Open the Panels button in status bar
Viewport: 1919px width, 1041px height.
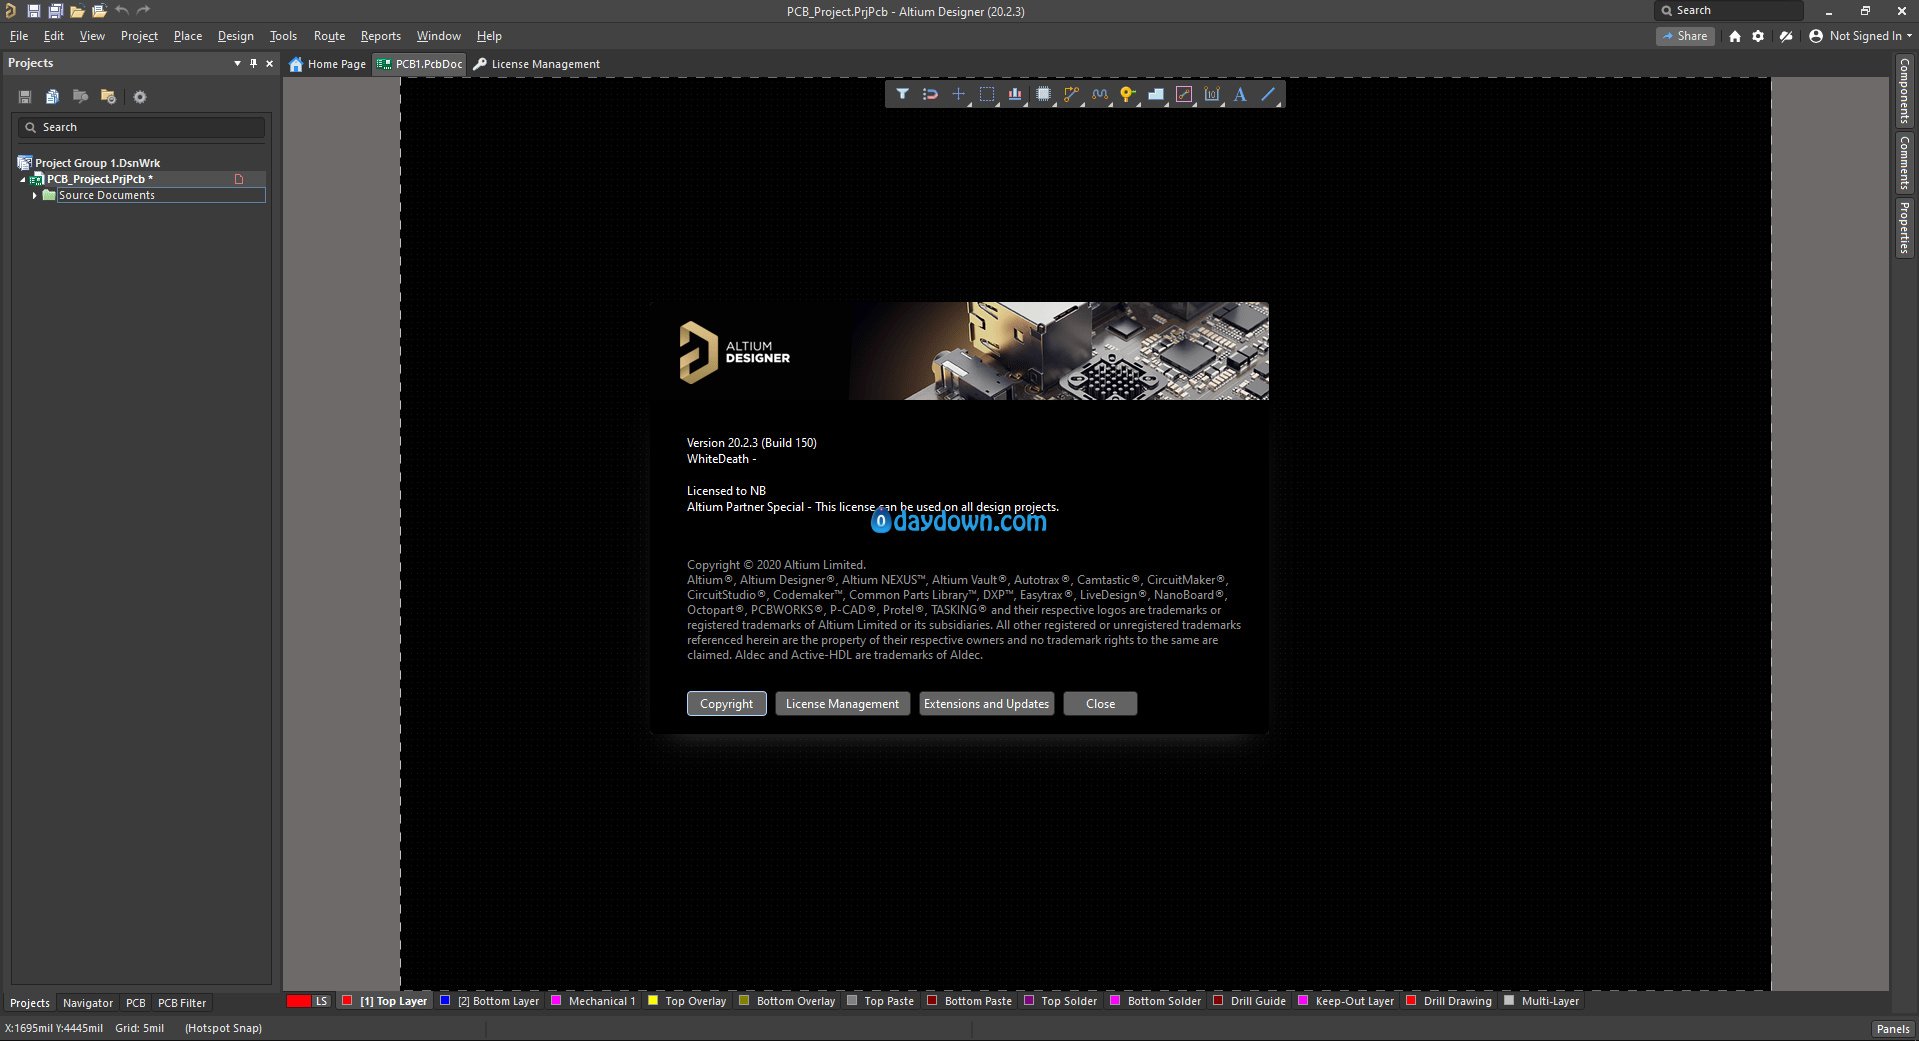1892,1029
